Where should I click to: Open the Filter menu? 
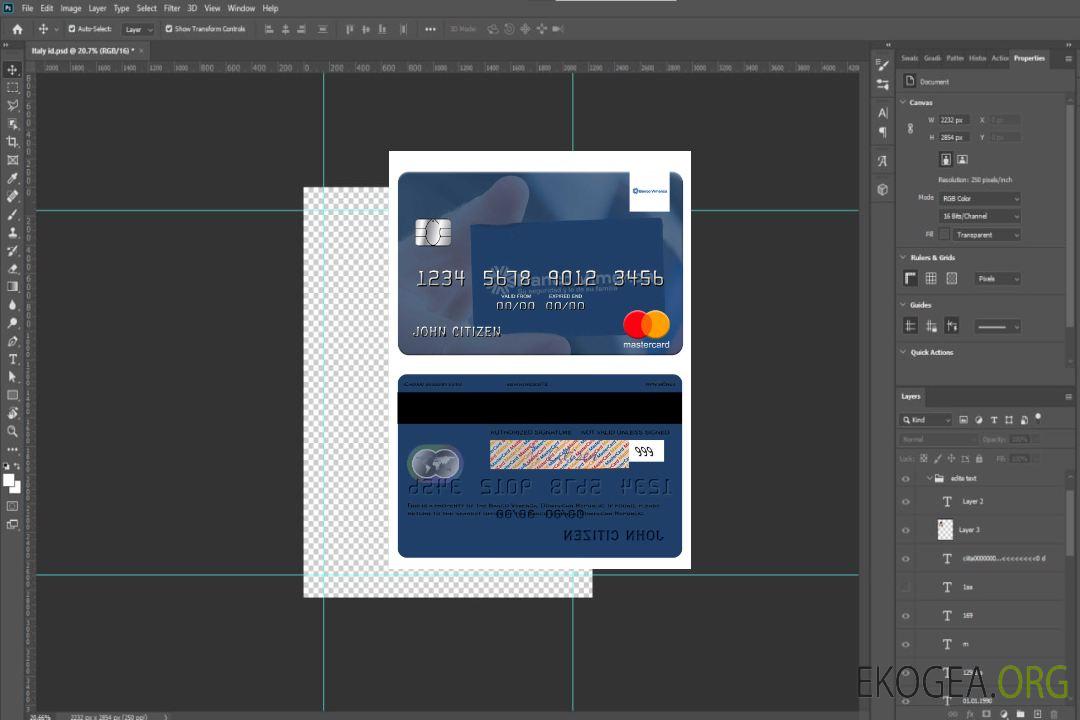pos(172,8)
